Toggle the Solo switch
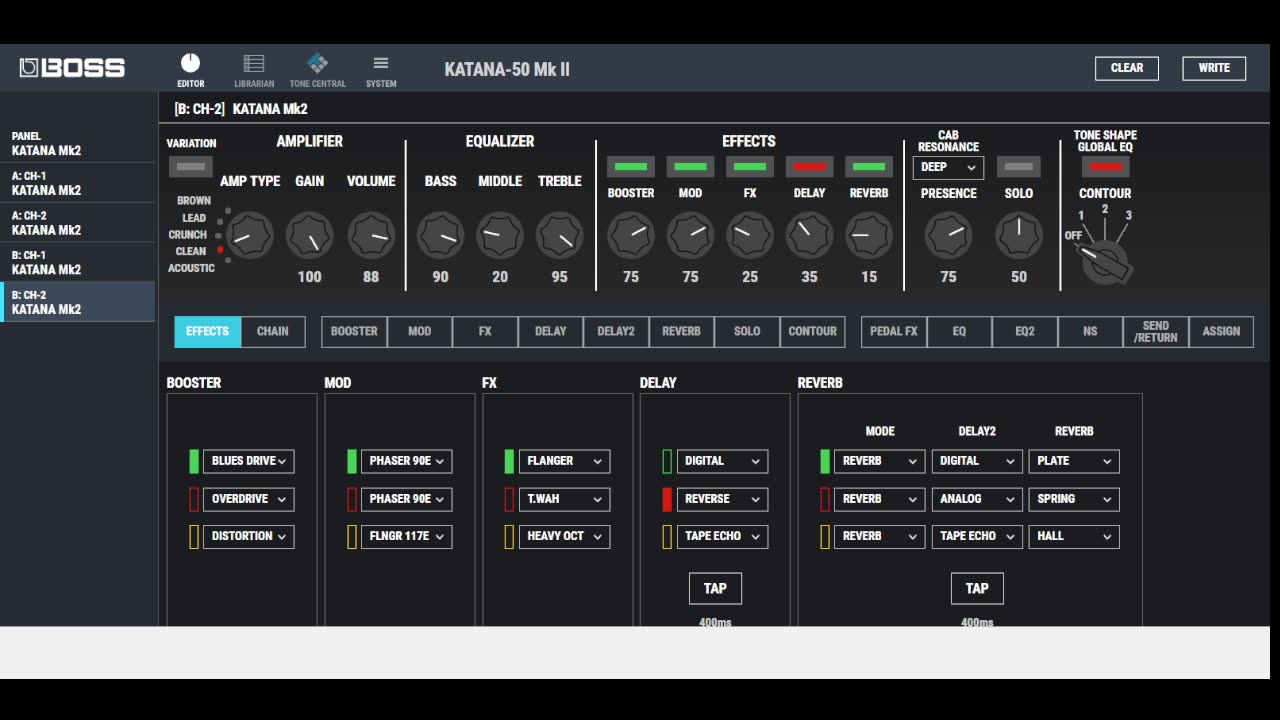Viewport: 1280px width, 720px height. (1019, 166)
